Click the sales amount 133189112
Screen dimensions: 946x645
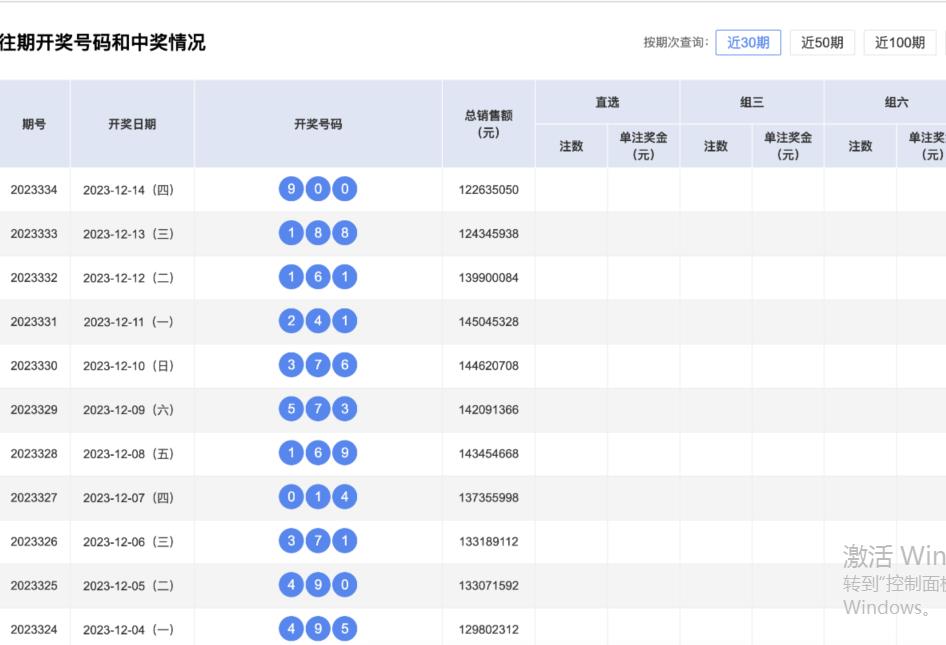tap(489, 542)
